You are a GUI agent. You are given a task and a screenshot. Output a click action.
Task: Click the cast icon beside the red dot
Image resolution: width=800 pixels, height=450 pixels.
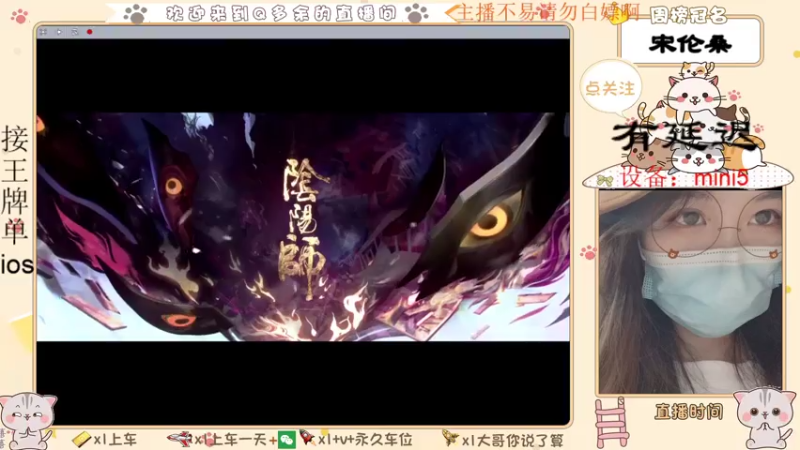pyautogui.click(x=75, y=32)
